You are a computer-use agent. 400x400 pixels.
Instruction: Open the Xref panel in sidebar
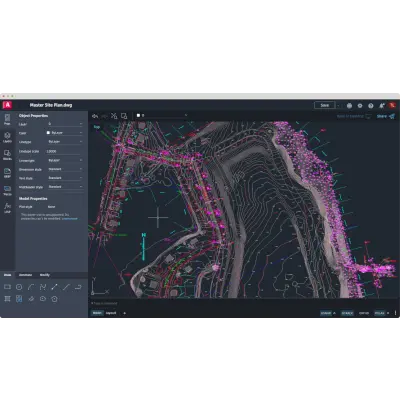click(7, 173)
